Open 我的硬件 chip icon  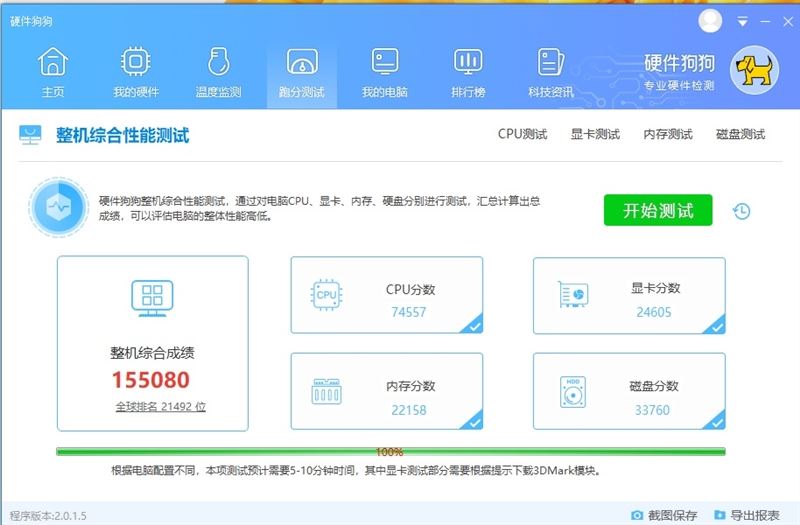click(135, 61)
